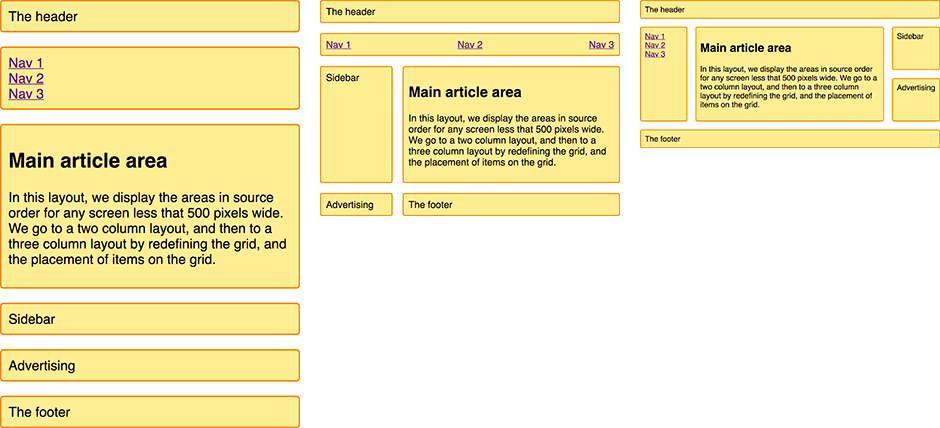Follow the Nav 3 link in the single-column layout
Viewport: 940px width, 428px height.
[26, 94]
